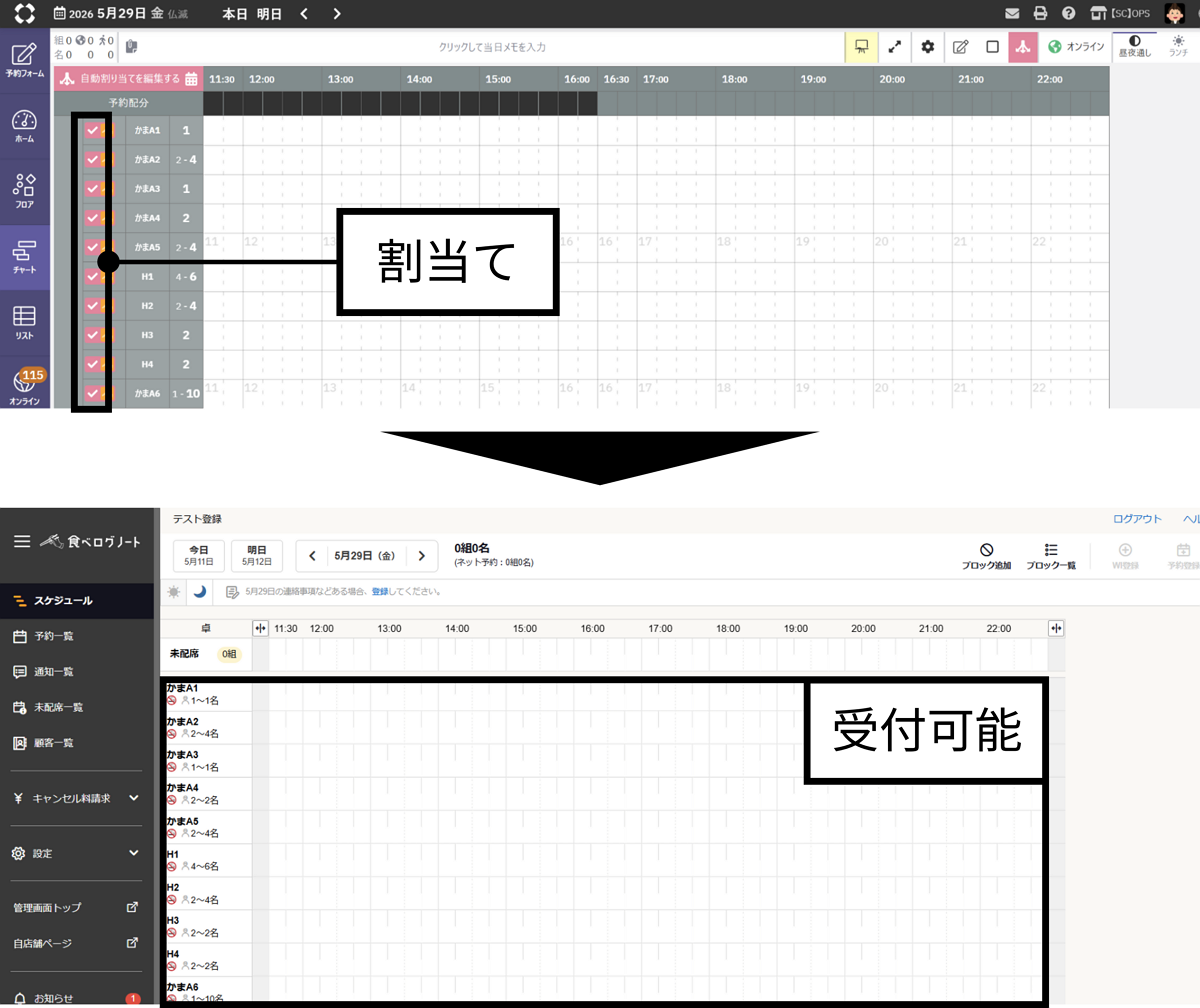Go to ホーム dashboard icon
The width and height of the screenshot is (1200, 1008).
(25, 127)
